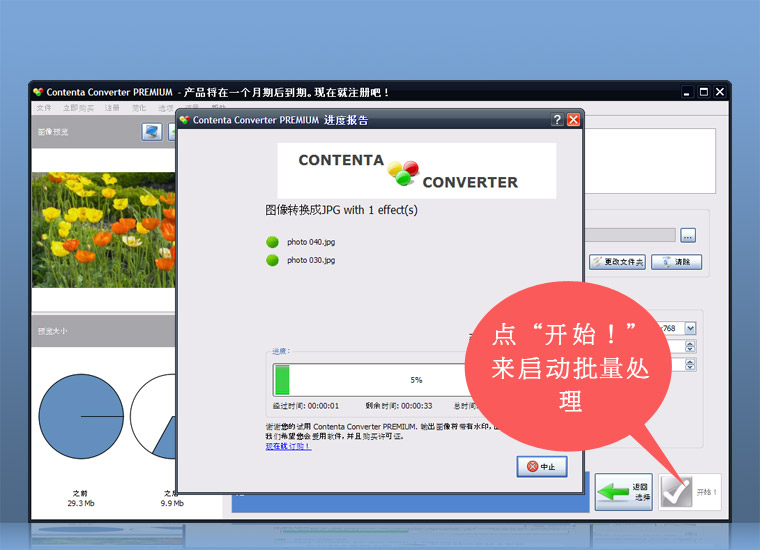760x550 pixels.
Task: Open the Register (注册) menu
Action: pyautogui.click(x=112, y=108)
